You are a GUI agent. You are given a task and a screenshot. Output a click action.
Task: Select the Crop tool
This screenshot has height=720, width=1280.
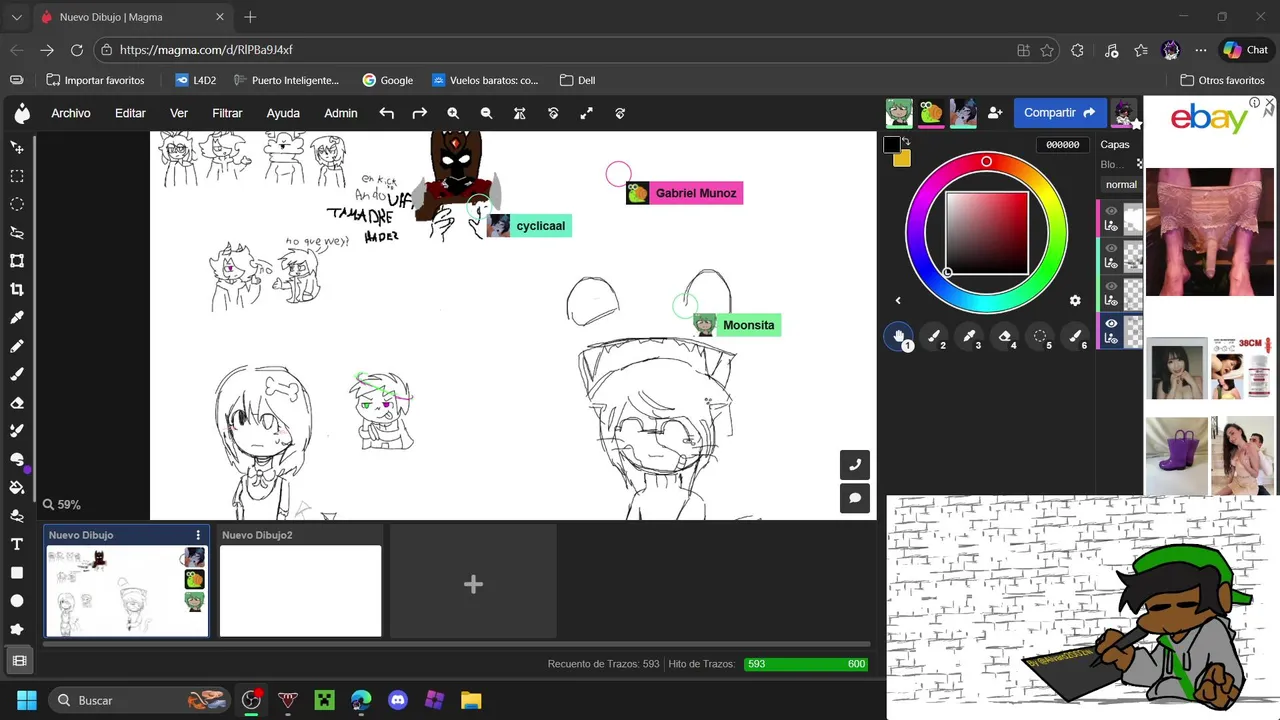click(x=17, y=289)
